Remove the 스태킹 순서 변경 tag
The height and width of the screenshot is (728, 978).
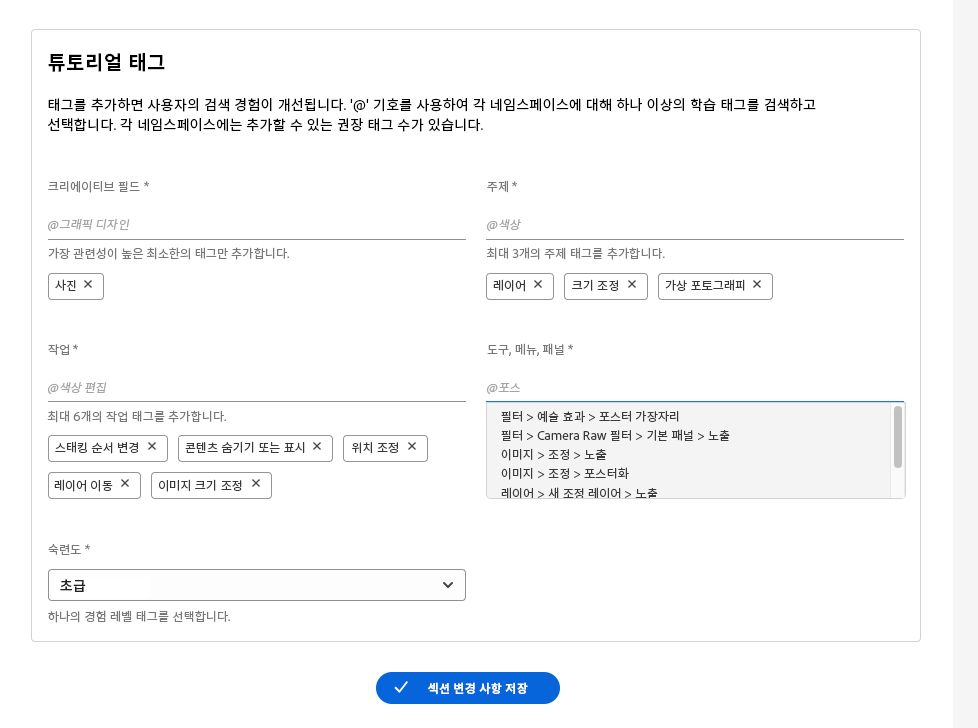pyautogui.click(x=152, y=447)
